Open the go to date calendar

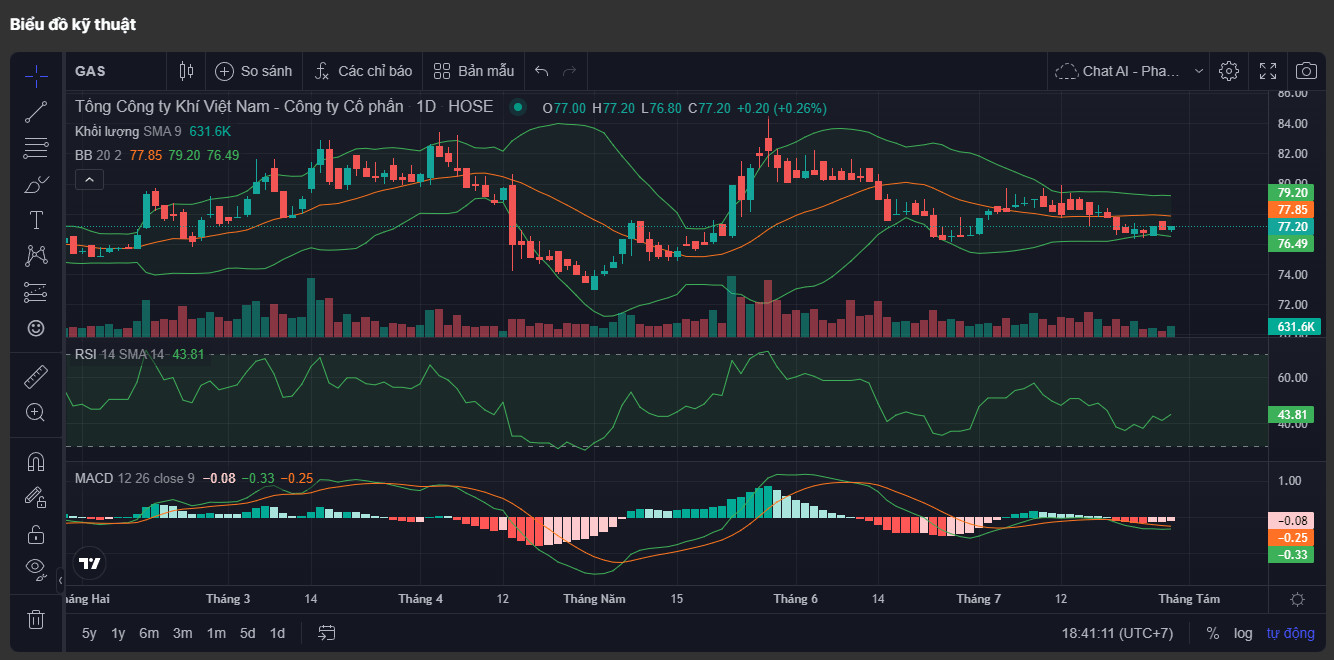pos(326,633)
